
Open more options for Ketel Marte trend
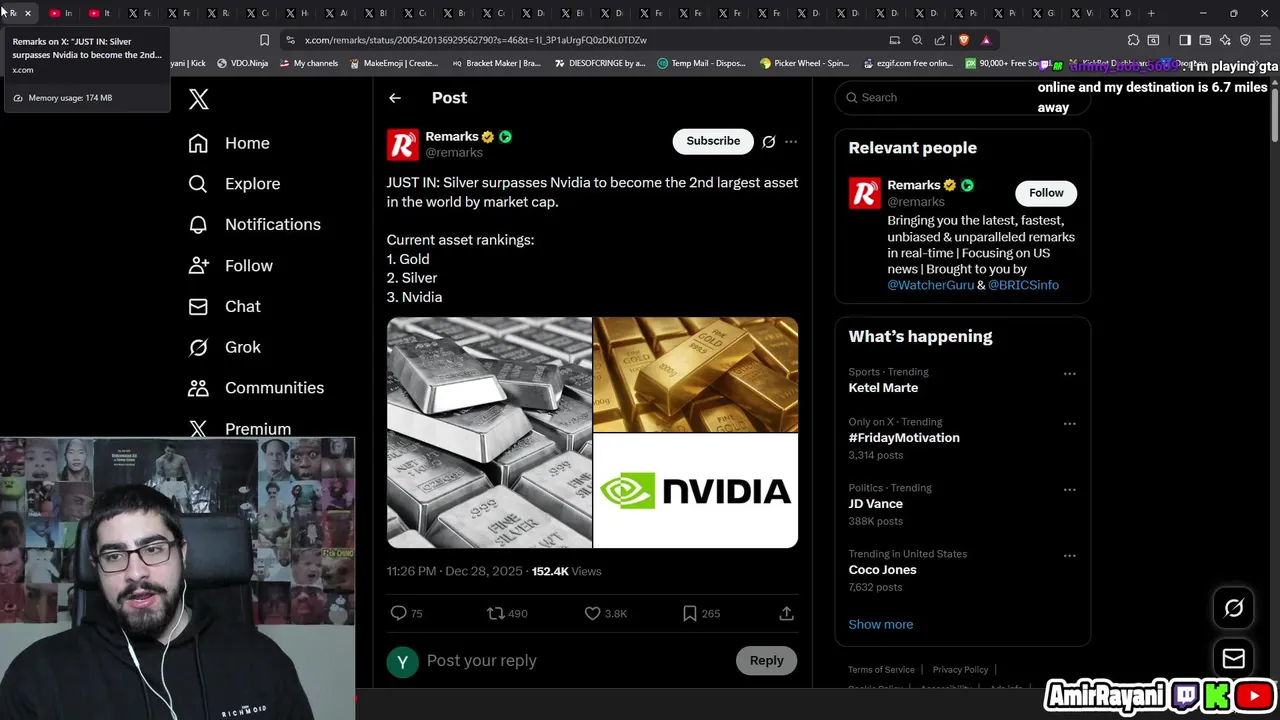1069,374
